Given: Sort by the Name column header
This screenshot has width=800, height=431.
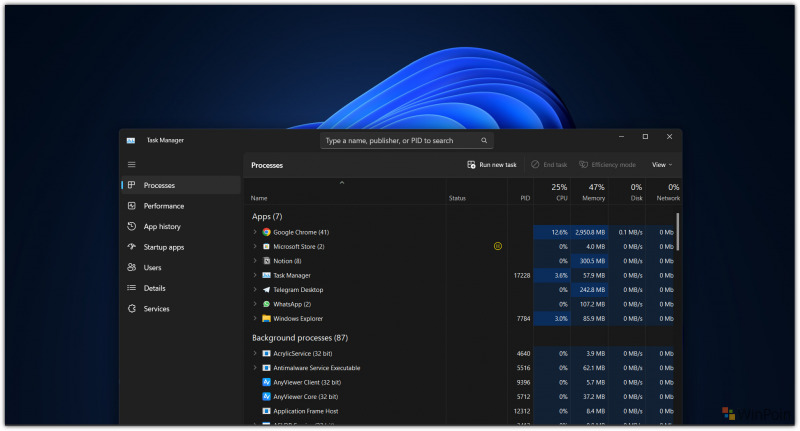Looking at the screenshot, I should 344,192.
